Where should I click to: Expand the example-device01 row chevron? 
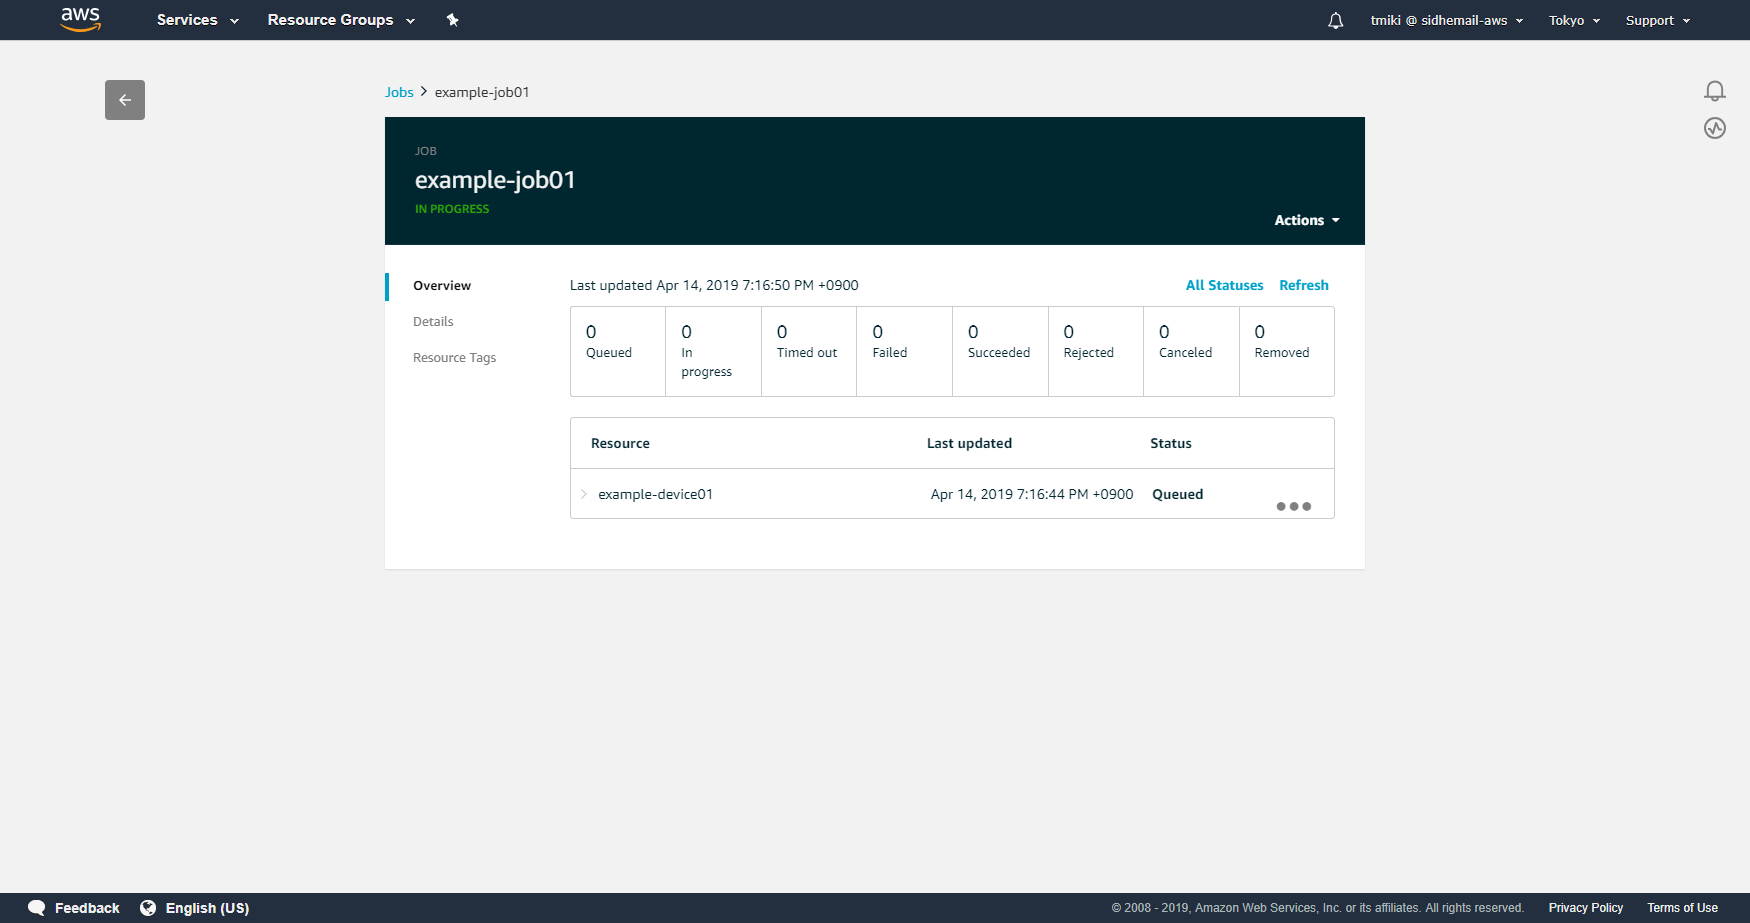tap(584, 494)
